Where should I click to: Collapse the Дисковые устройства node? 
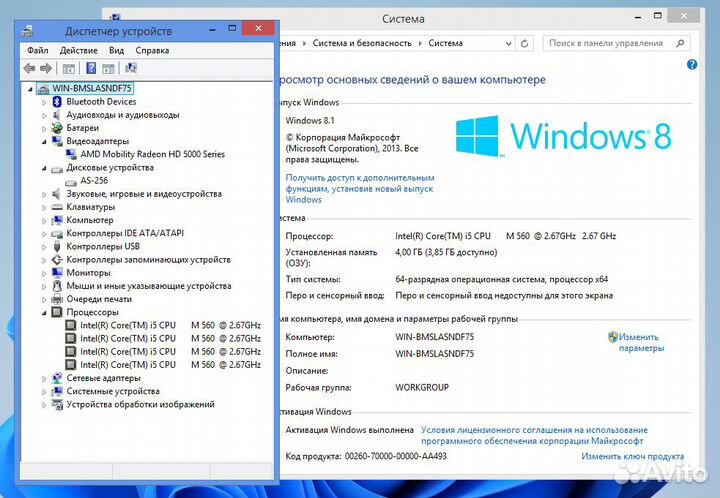tap(45, 168)
